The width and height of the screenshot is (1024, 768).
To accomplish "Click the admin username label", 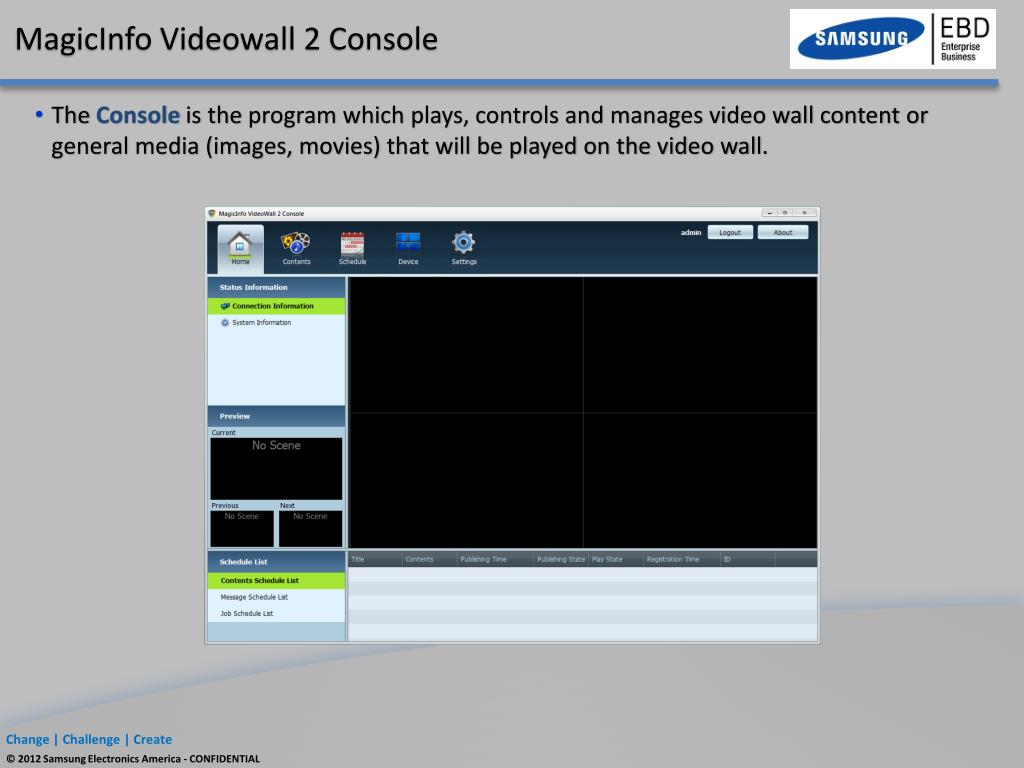I will click(691, 232).
